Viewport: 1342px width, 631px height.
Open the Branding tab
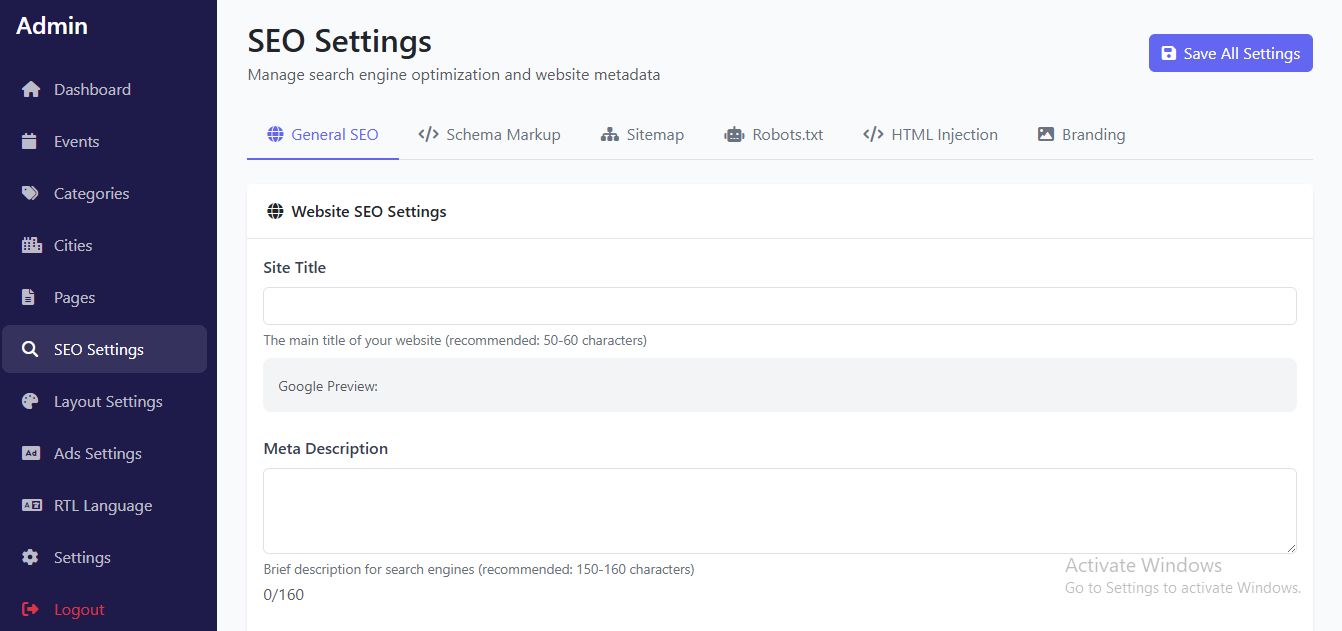(1081, 135)
